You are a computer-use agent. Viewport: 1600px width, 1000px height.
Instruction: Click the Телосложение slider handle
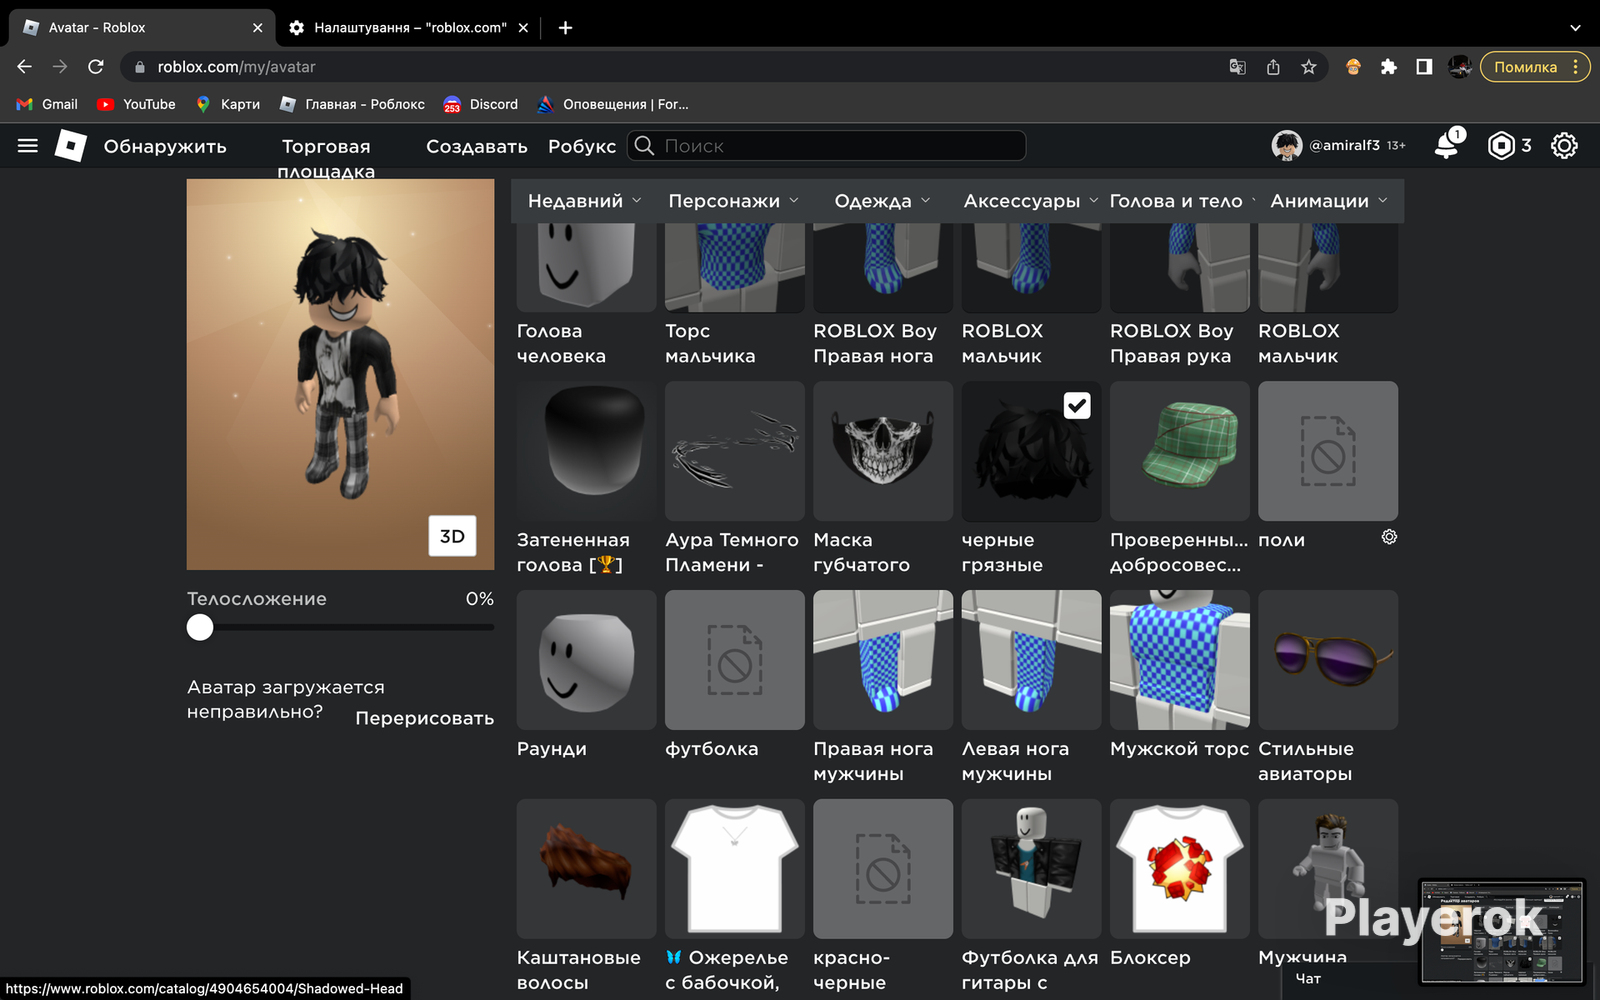(200, 627)
